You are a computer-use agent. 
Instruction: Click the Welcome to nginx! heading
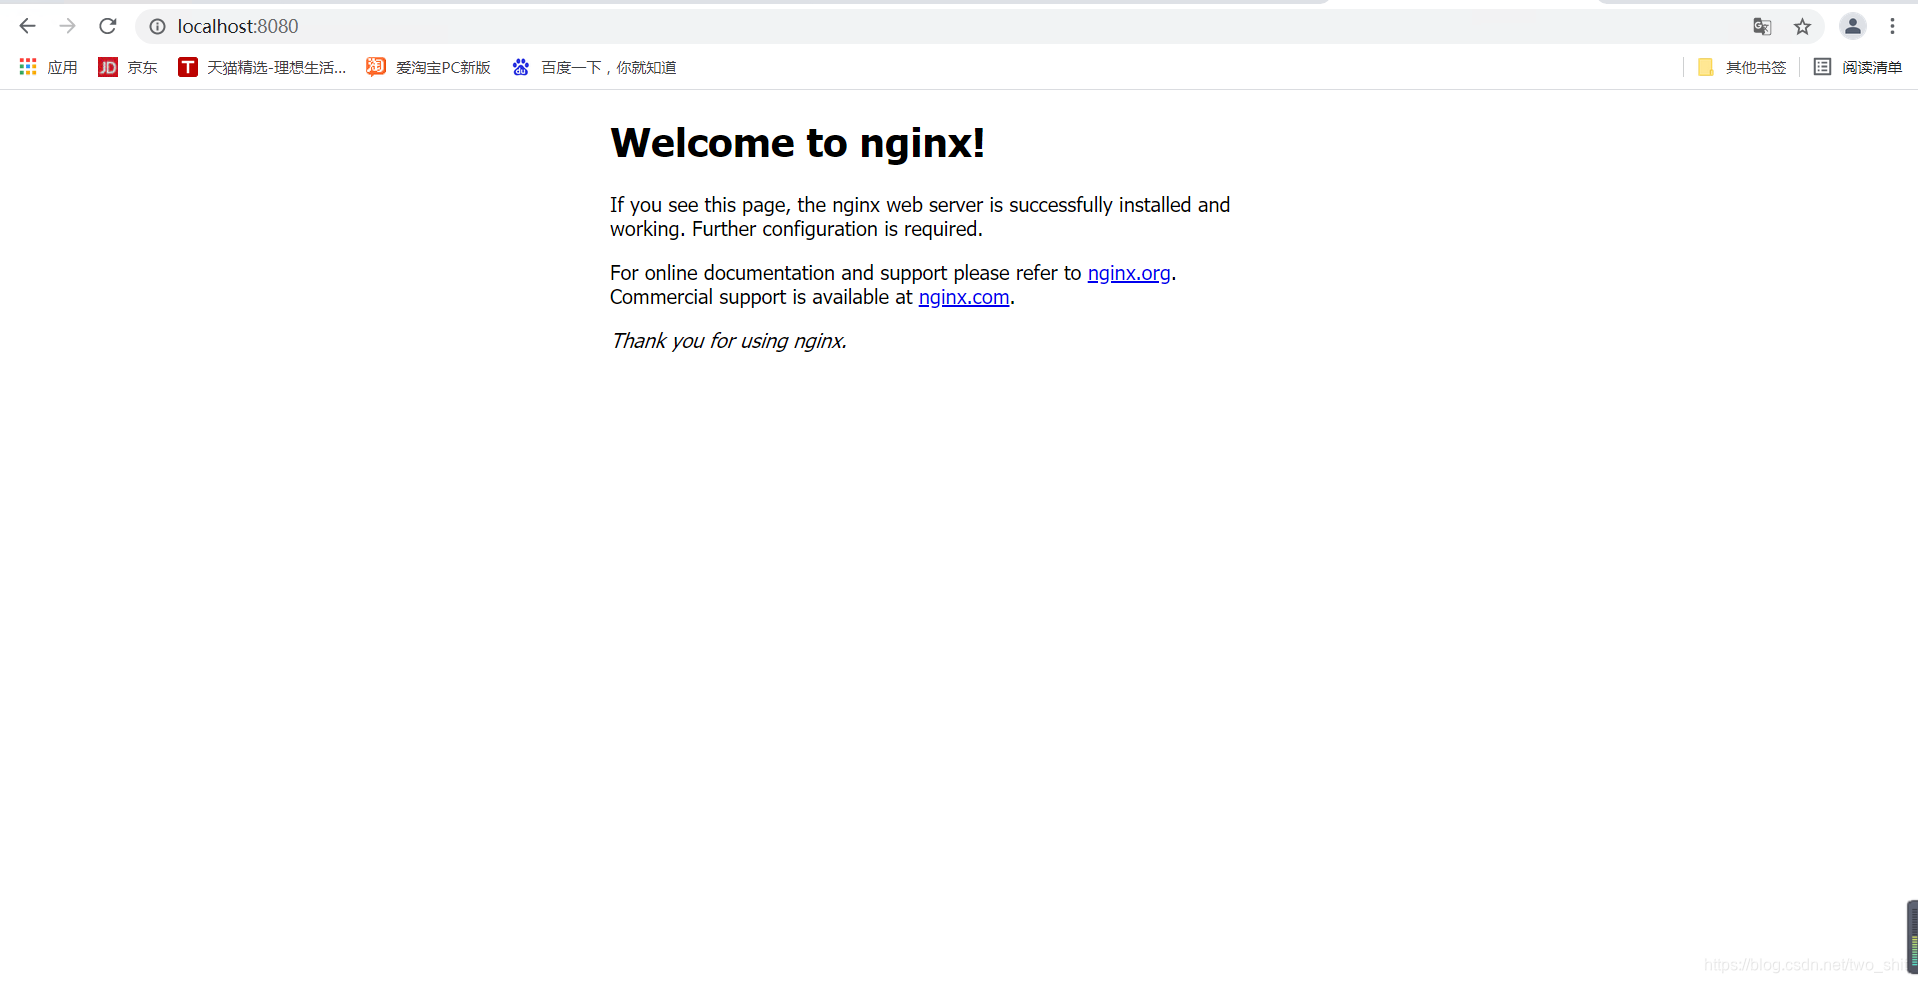tap(798, 143)
